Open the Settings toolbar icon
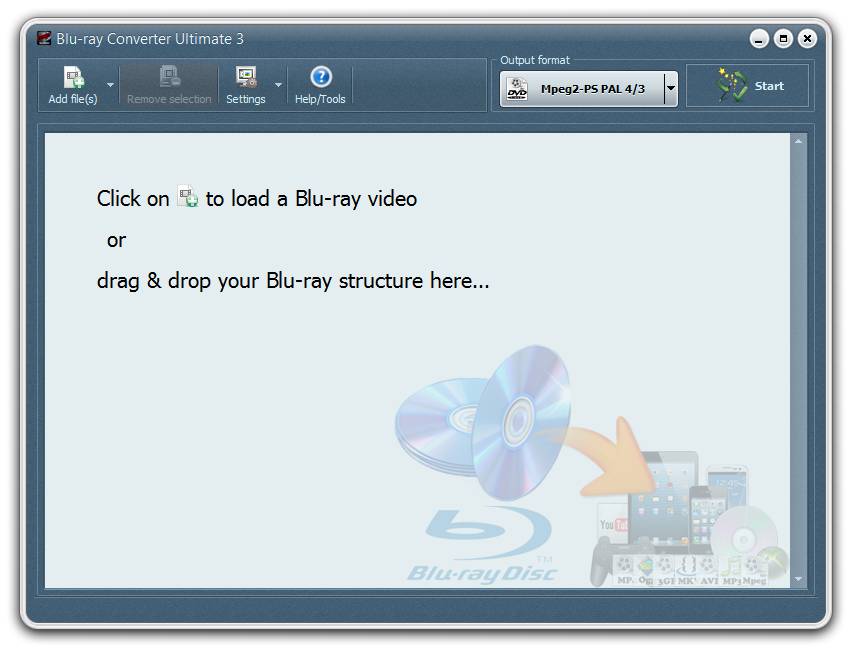This screenshot has width=860, height=656. [246, 77]
